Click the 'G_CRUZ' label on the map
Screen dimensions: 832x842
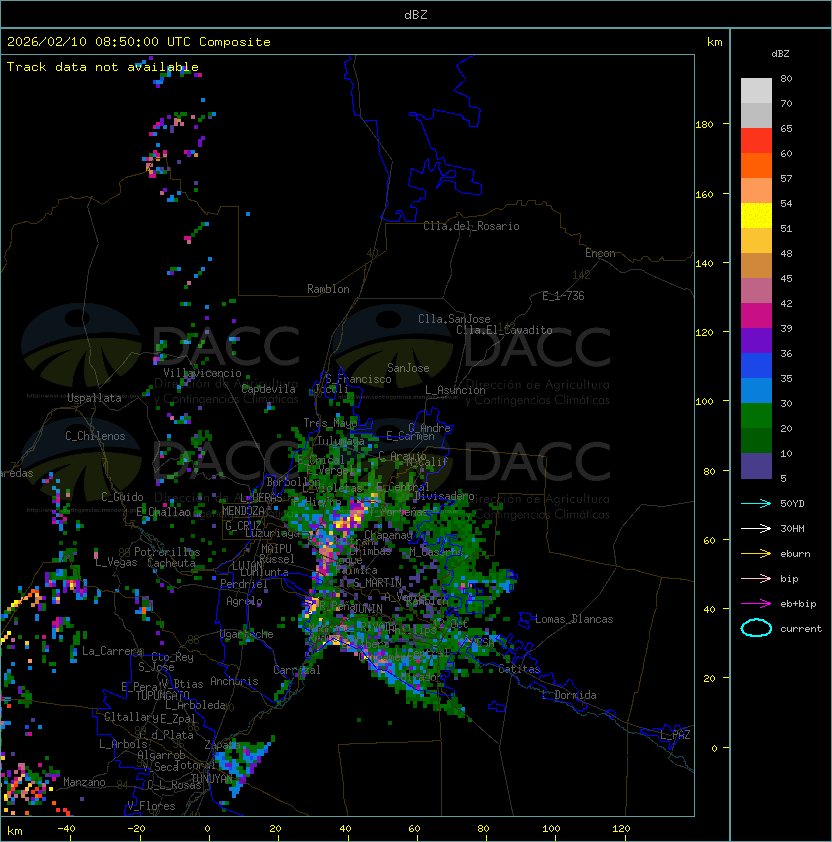pyautogui.click(x=243, y=525)
